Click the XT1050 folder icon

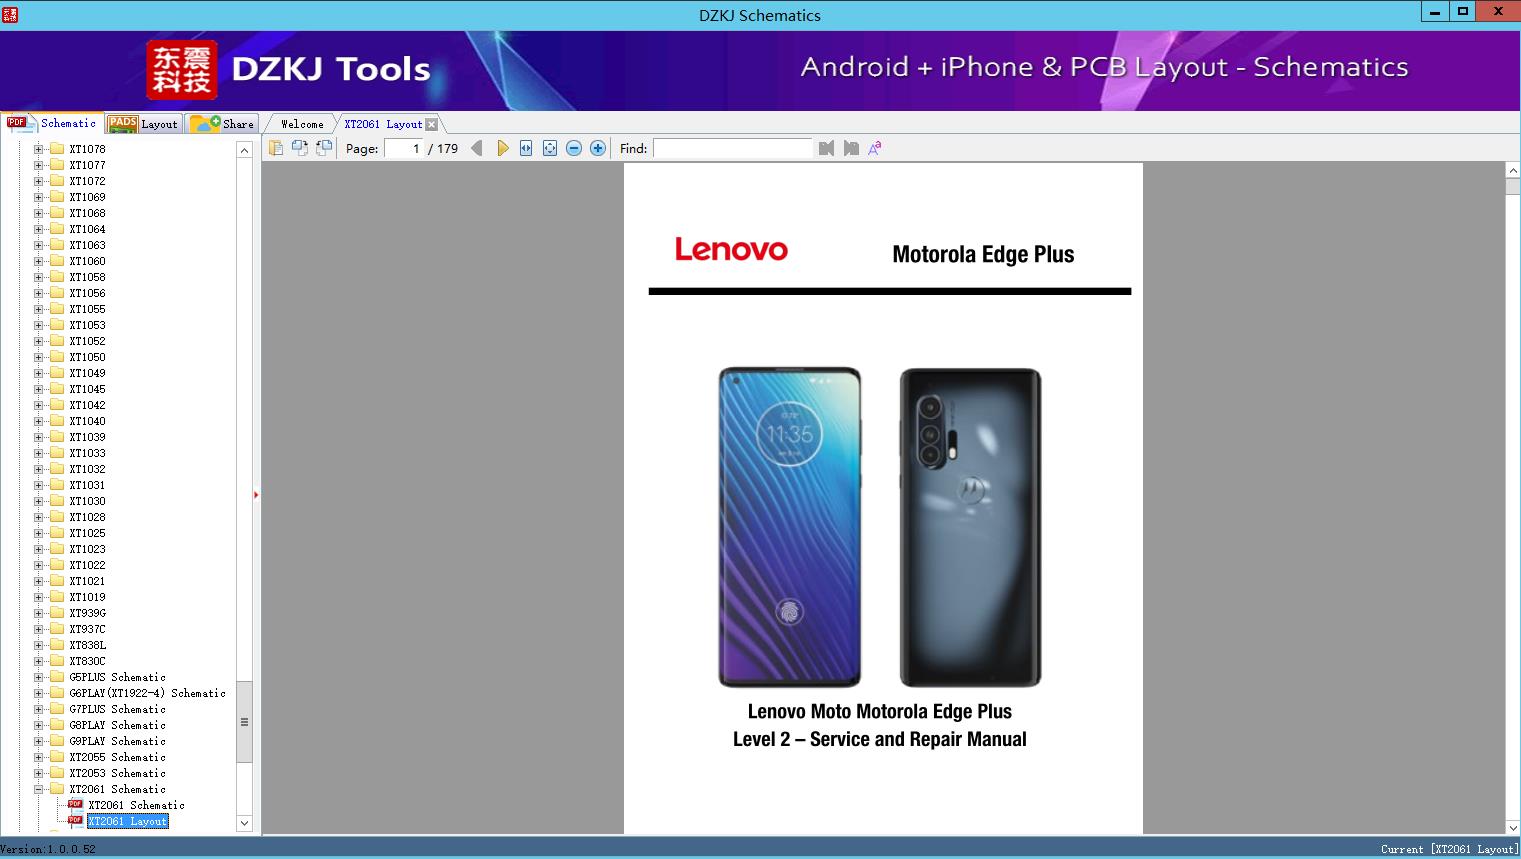57,357
